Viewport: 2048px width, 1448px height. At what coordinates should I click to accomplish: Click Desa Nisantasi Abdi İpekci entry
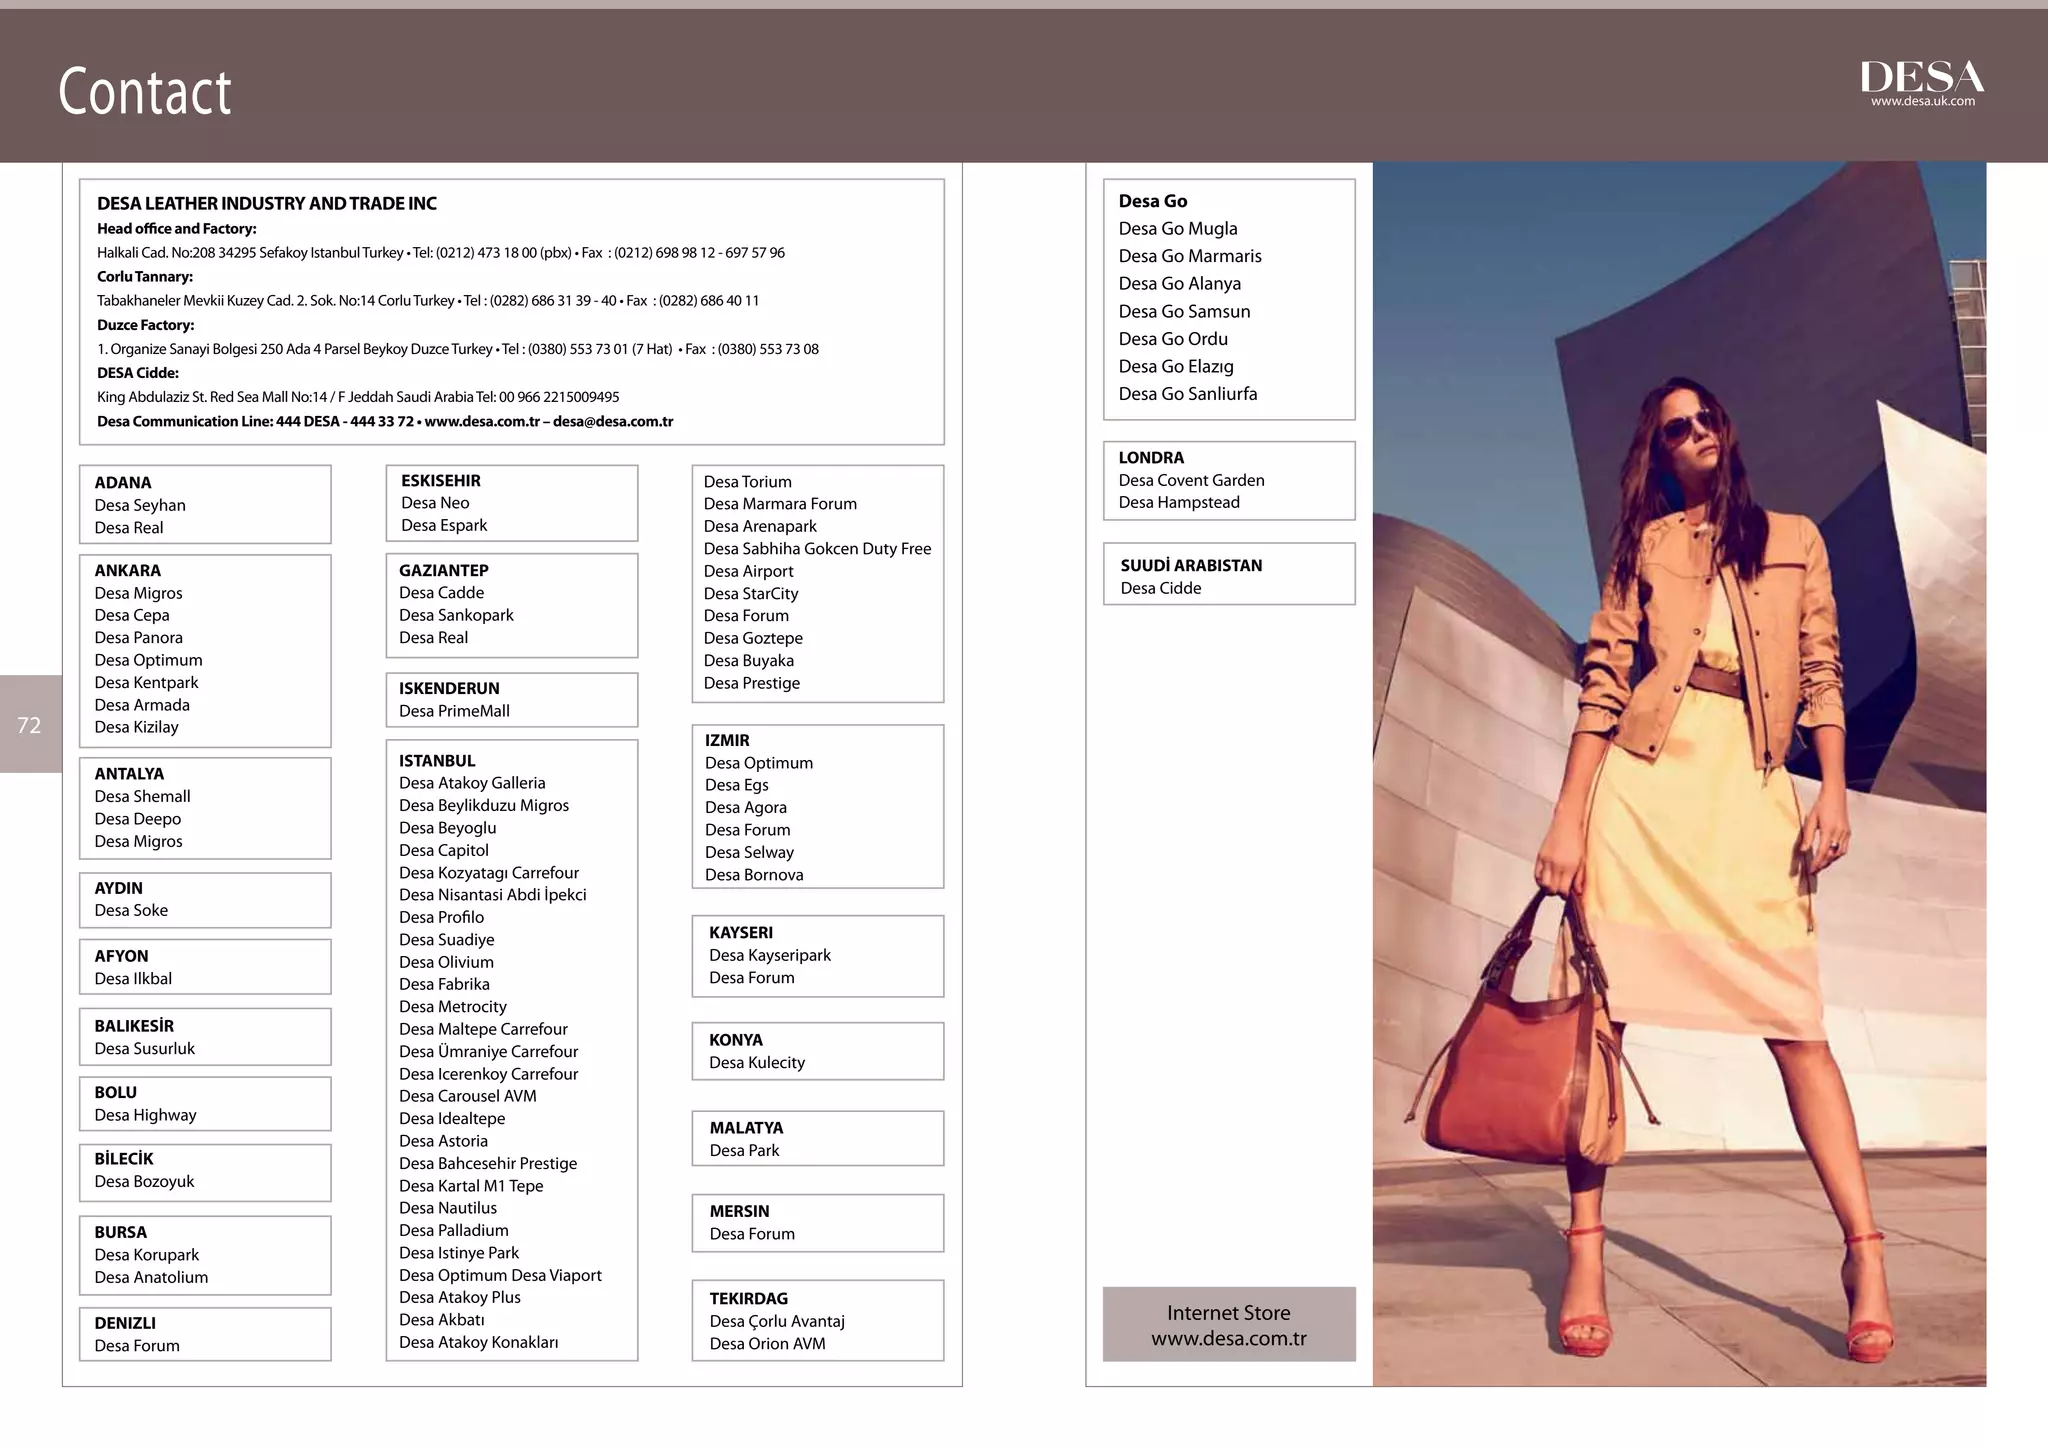(x=493, y=895)
